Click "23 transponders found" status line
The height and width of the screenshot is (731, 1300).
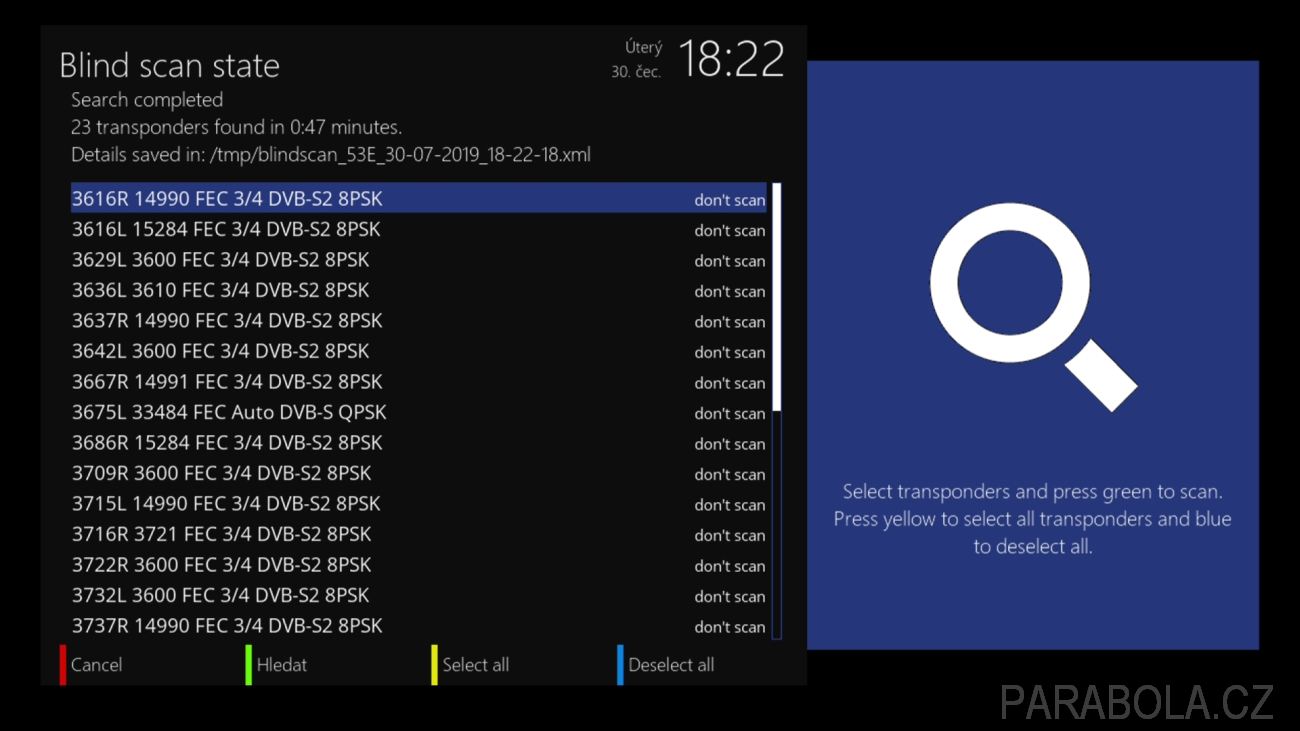tap(236, 128)
